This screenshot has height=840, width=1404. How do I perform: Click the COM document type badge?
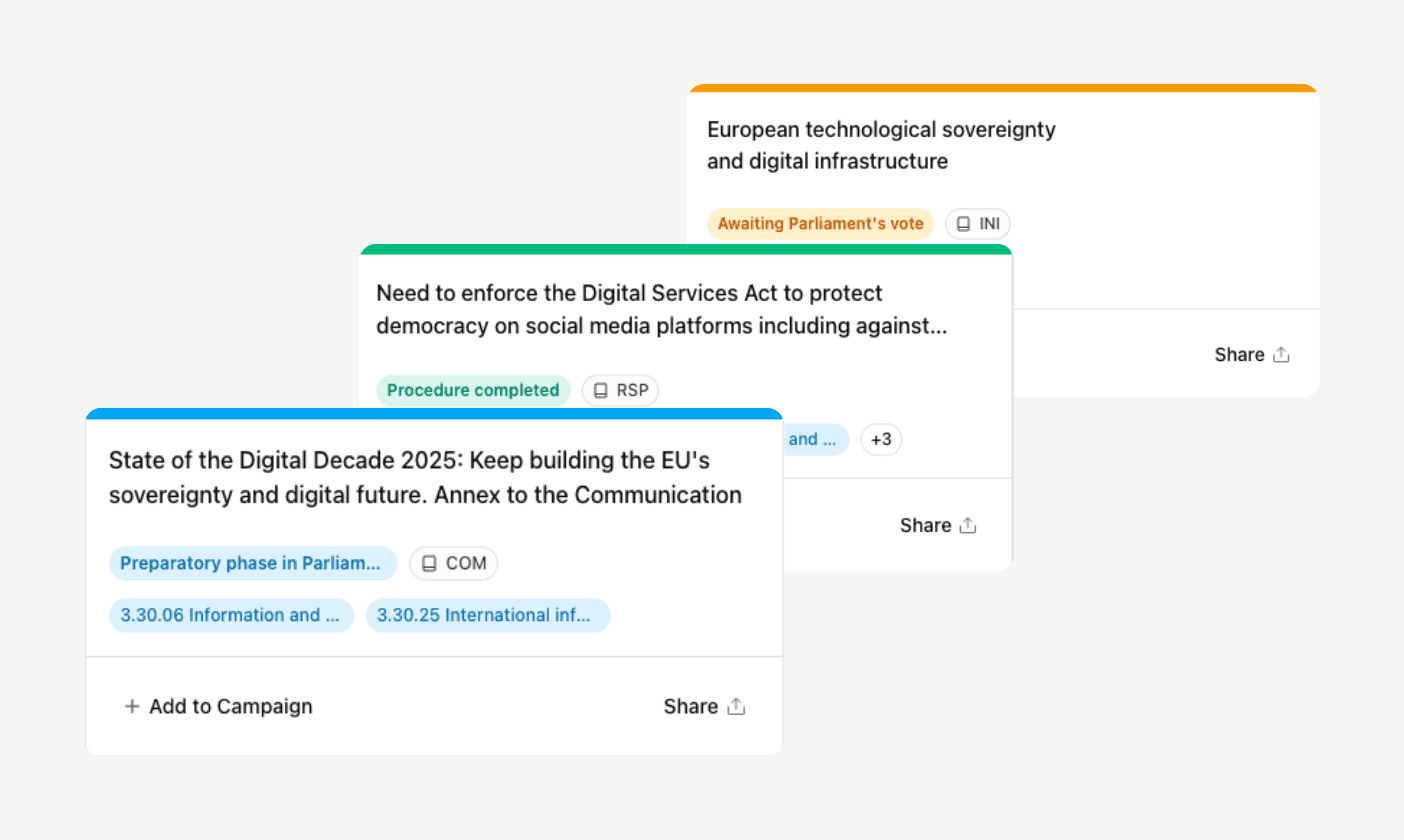453,563
